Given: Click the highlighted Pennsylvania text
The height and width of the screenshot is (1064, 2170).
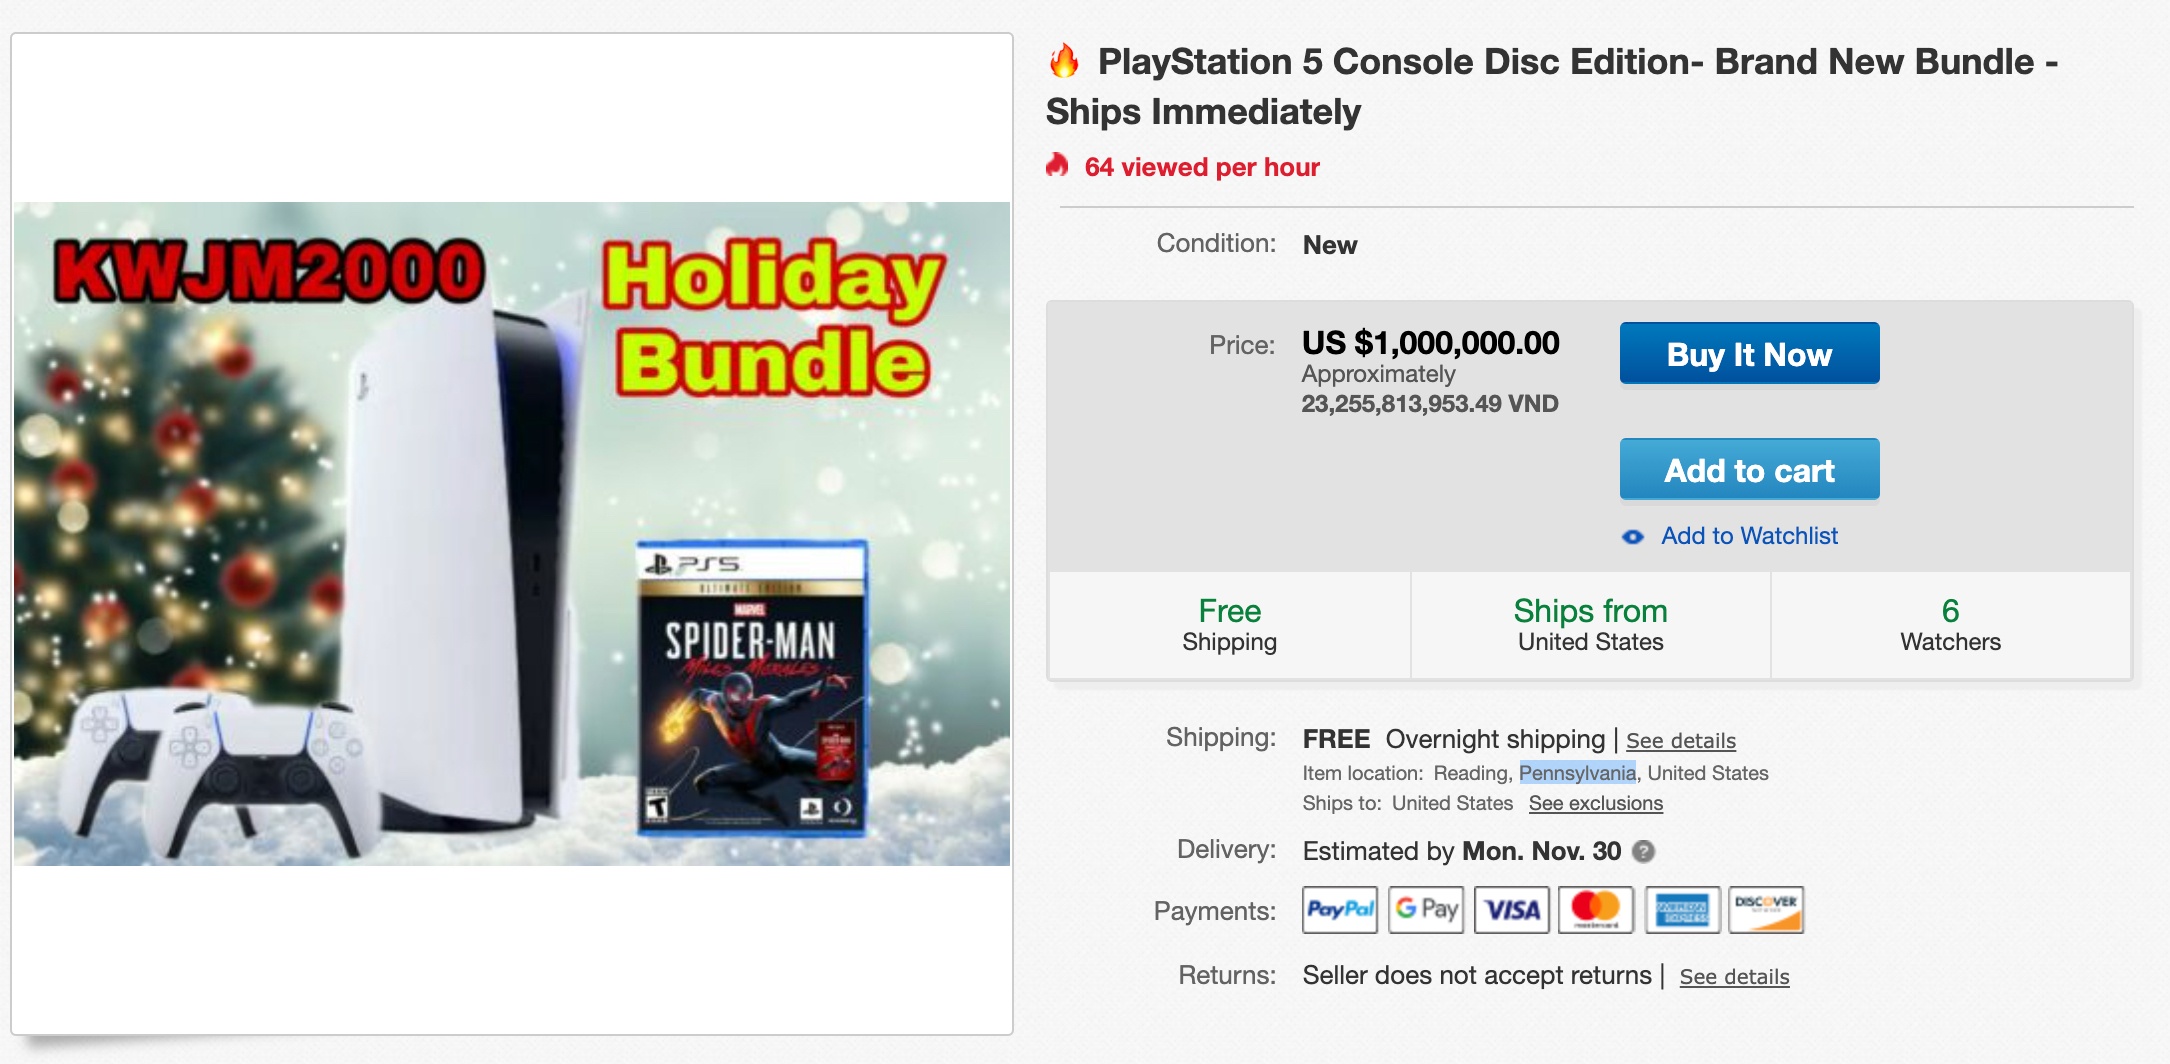Looking at the screenshot, I should [1577, 773].
